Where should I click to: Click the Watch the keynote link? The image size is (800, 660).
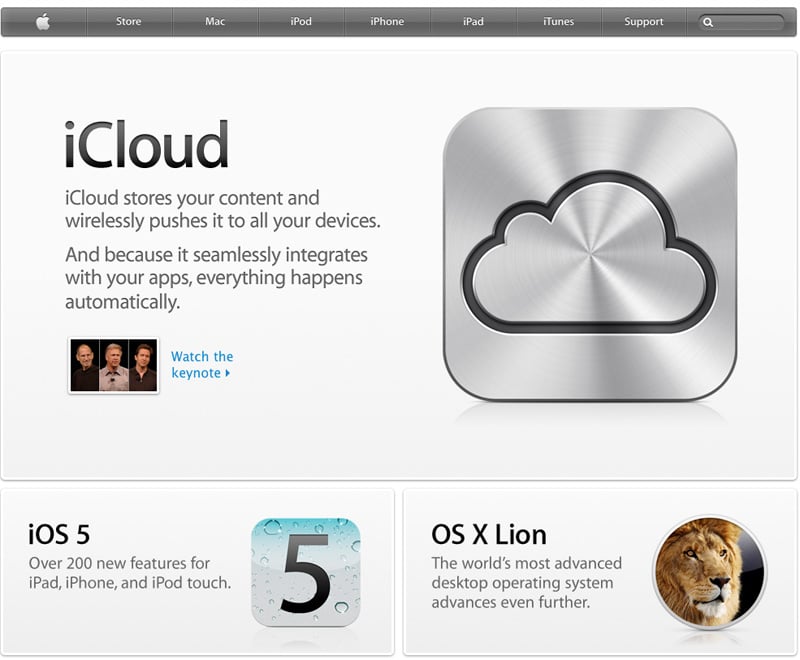coord(202,365)
